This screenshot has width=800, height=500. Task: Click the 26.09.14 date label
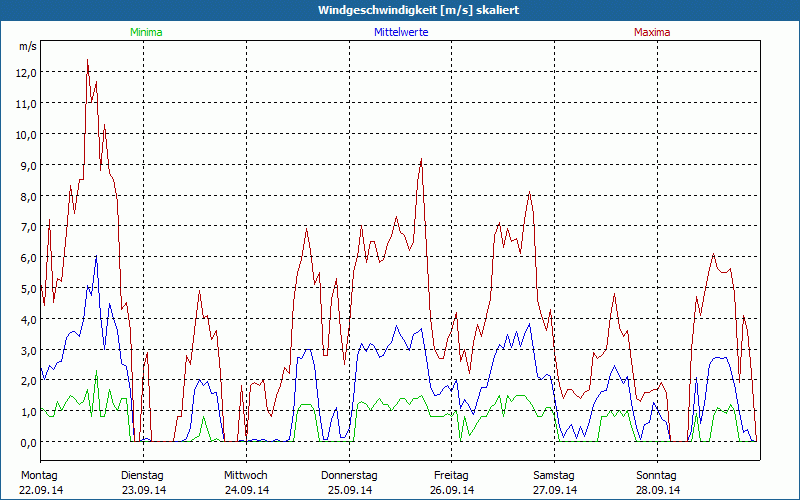click(x=452, y=490)
